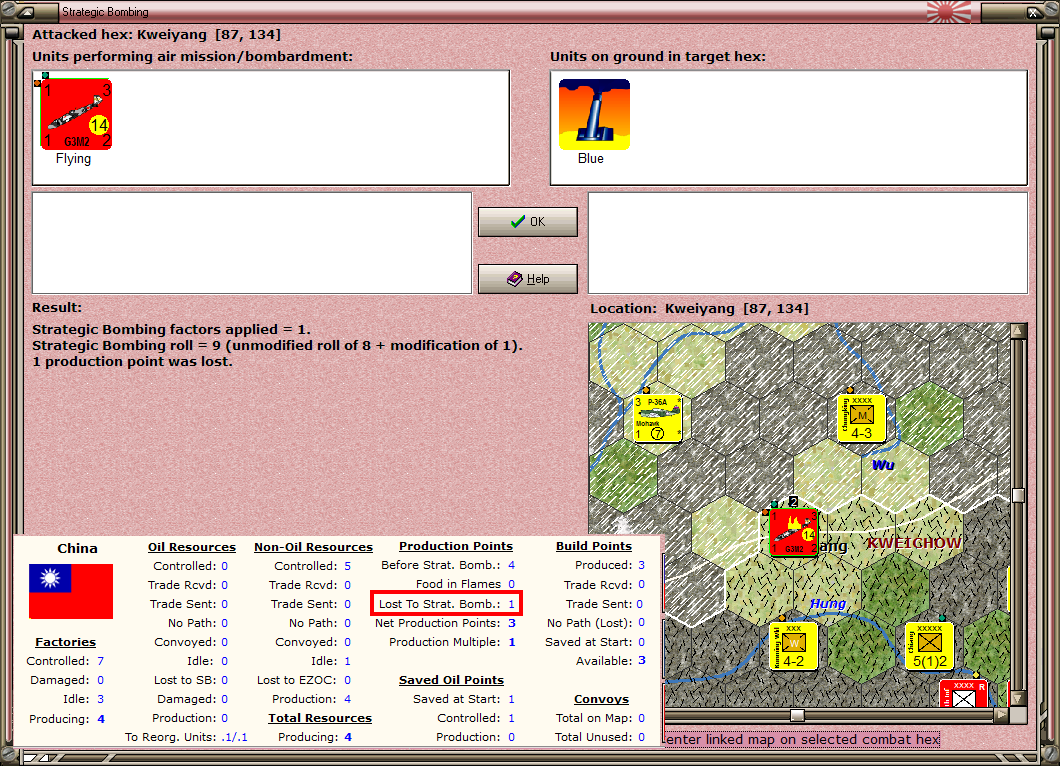Click the map vertical scrollbar up arrow
The image size is (1060, 766).
click(x=1018, y=331)
